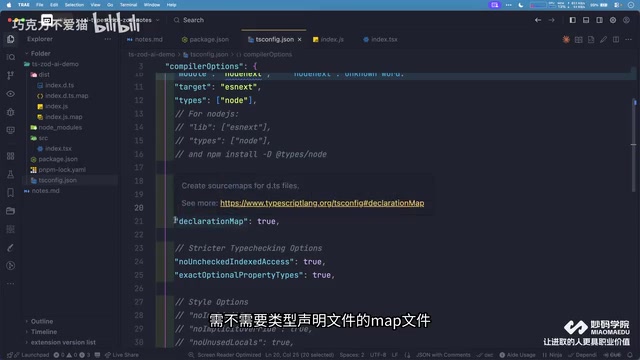The width and height of the screenshot is (640, 360).
Task: Open index.d.ts.map in the explorer
Action: point(67,96)
